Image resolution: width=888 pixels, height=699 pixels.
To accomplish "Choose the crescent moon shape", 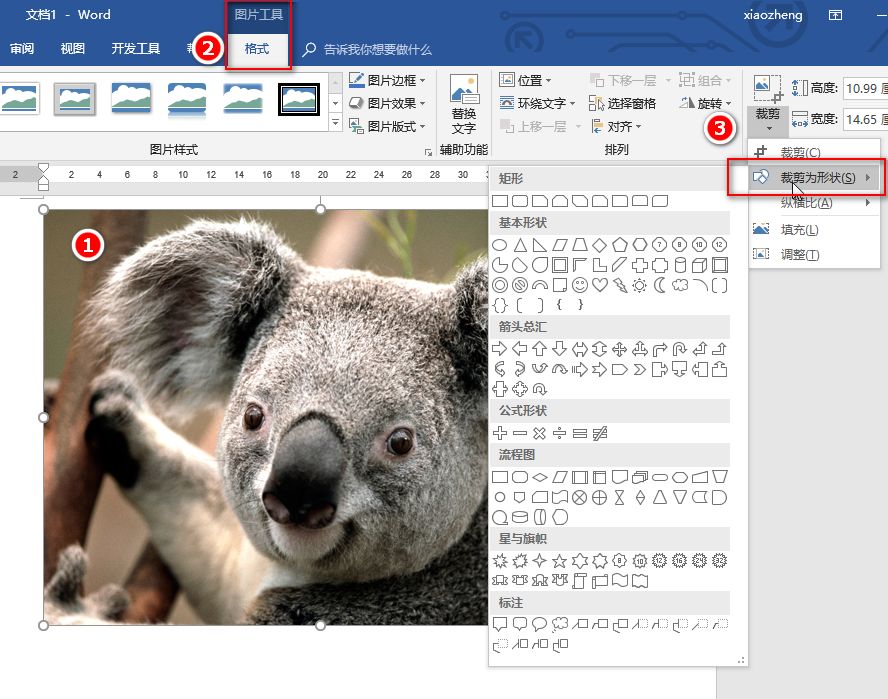I will coord(660,285).
